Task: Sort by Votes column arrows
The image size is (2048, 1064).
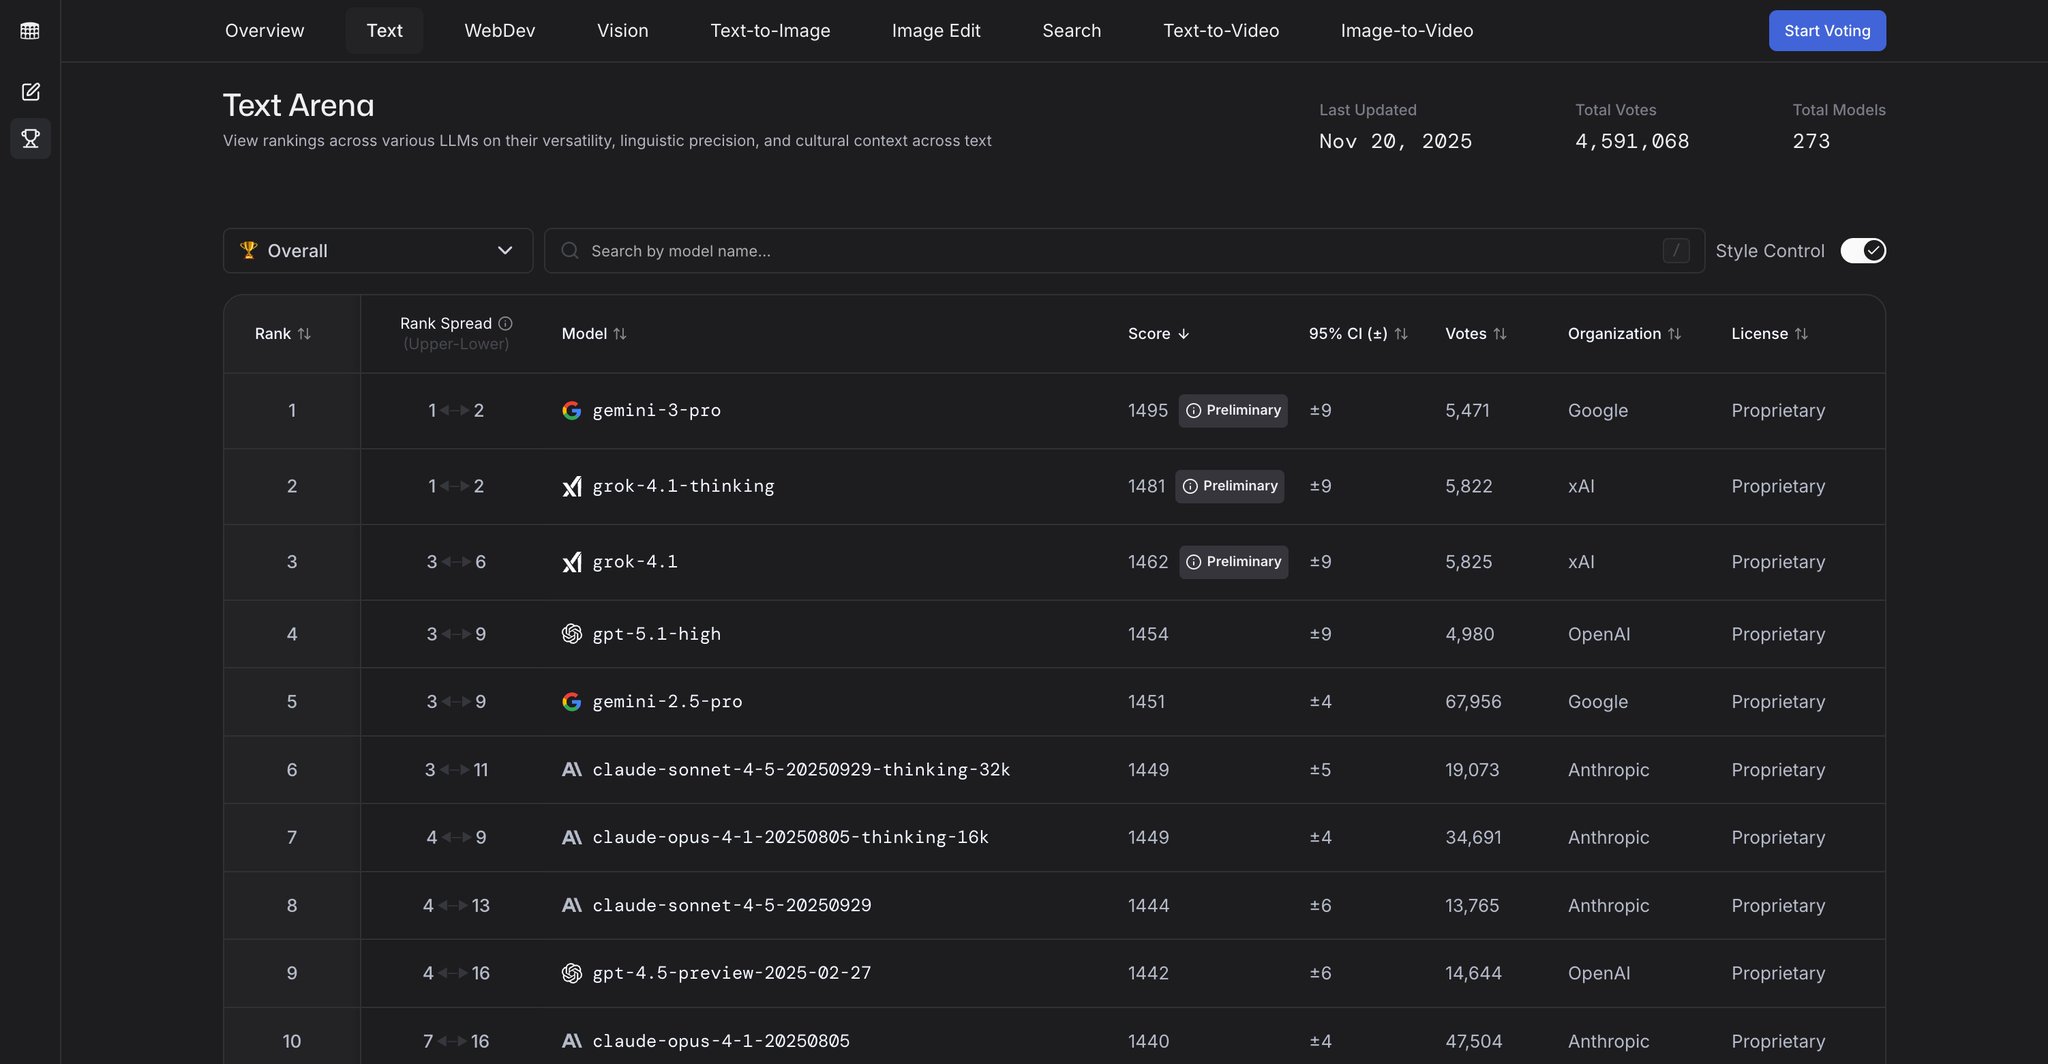Action: tap(1500, 334)
